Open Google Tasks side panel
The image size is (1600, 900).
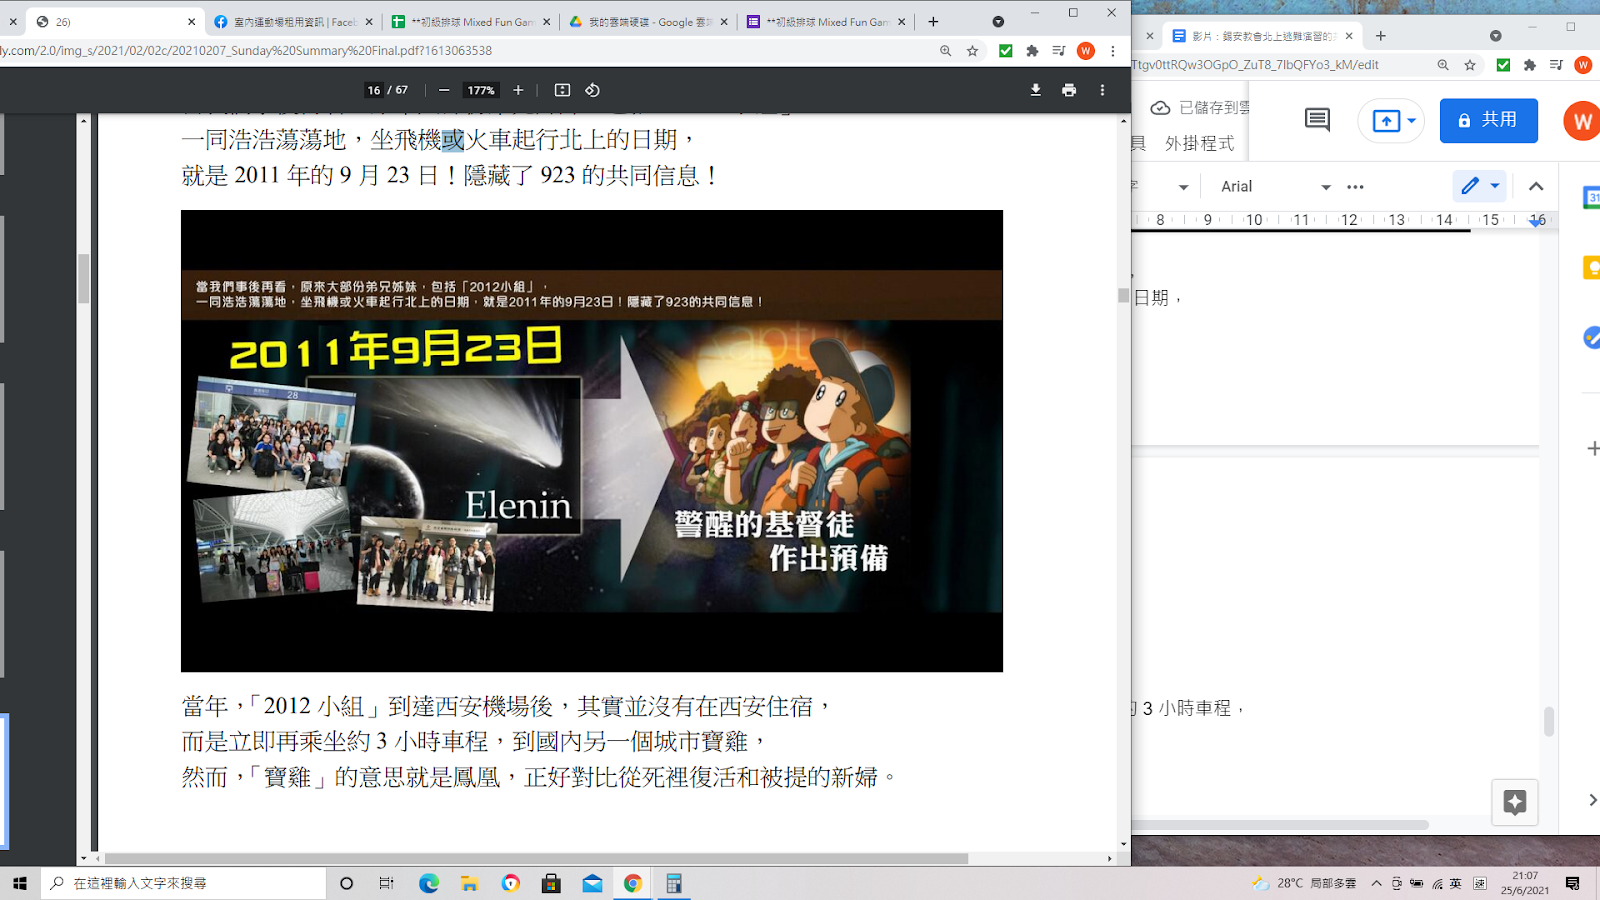pyautogui.click(x=1591, y=338)
